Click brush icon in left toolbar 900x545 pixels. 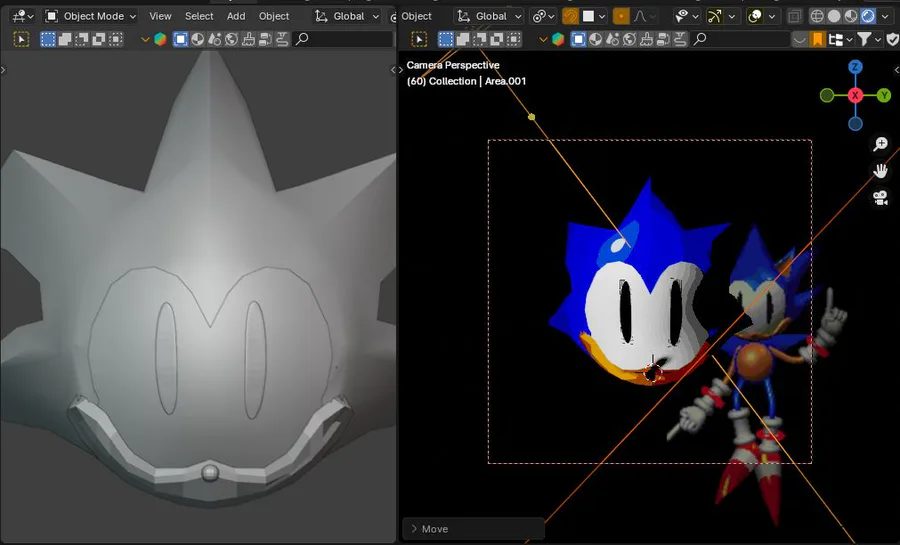249,39
